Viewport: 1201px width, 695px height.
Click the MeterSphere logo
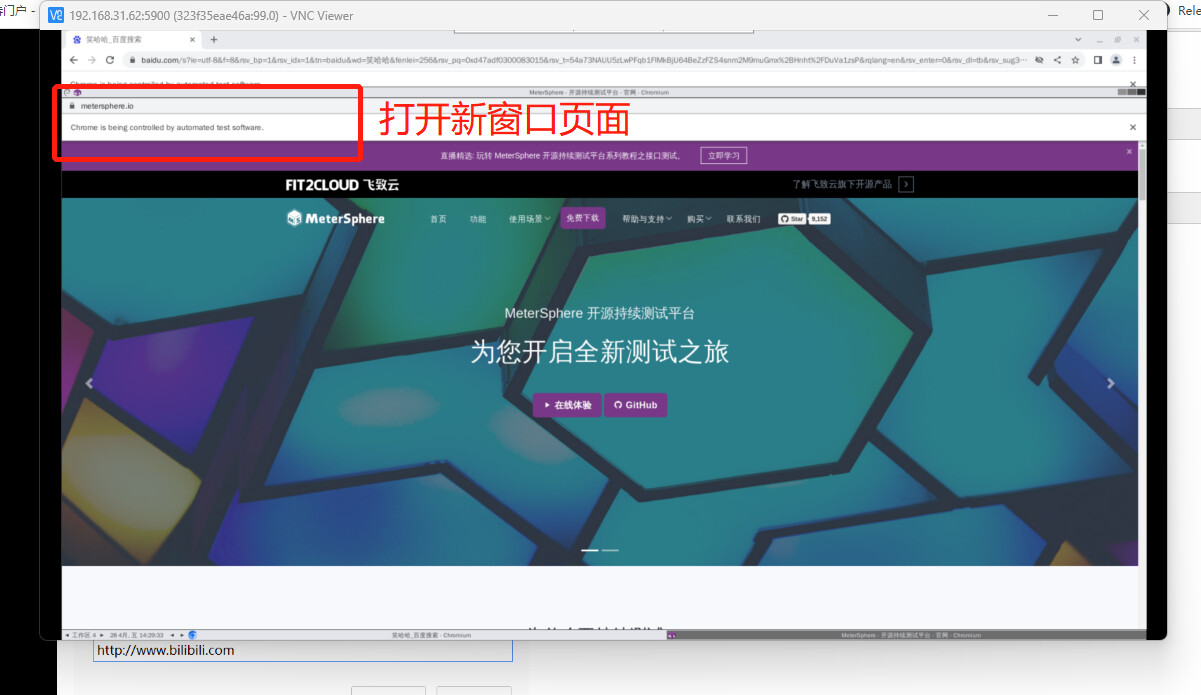point(335,218)
